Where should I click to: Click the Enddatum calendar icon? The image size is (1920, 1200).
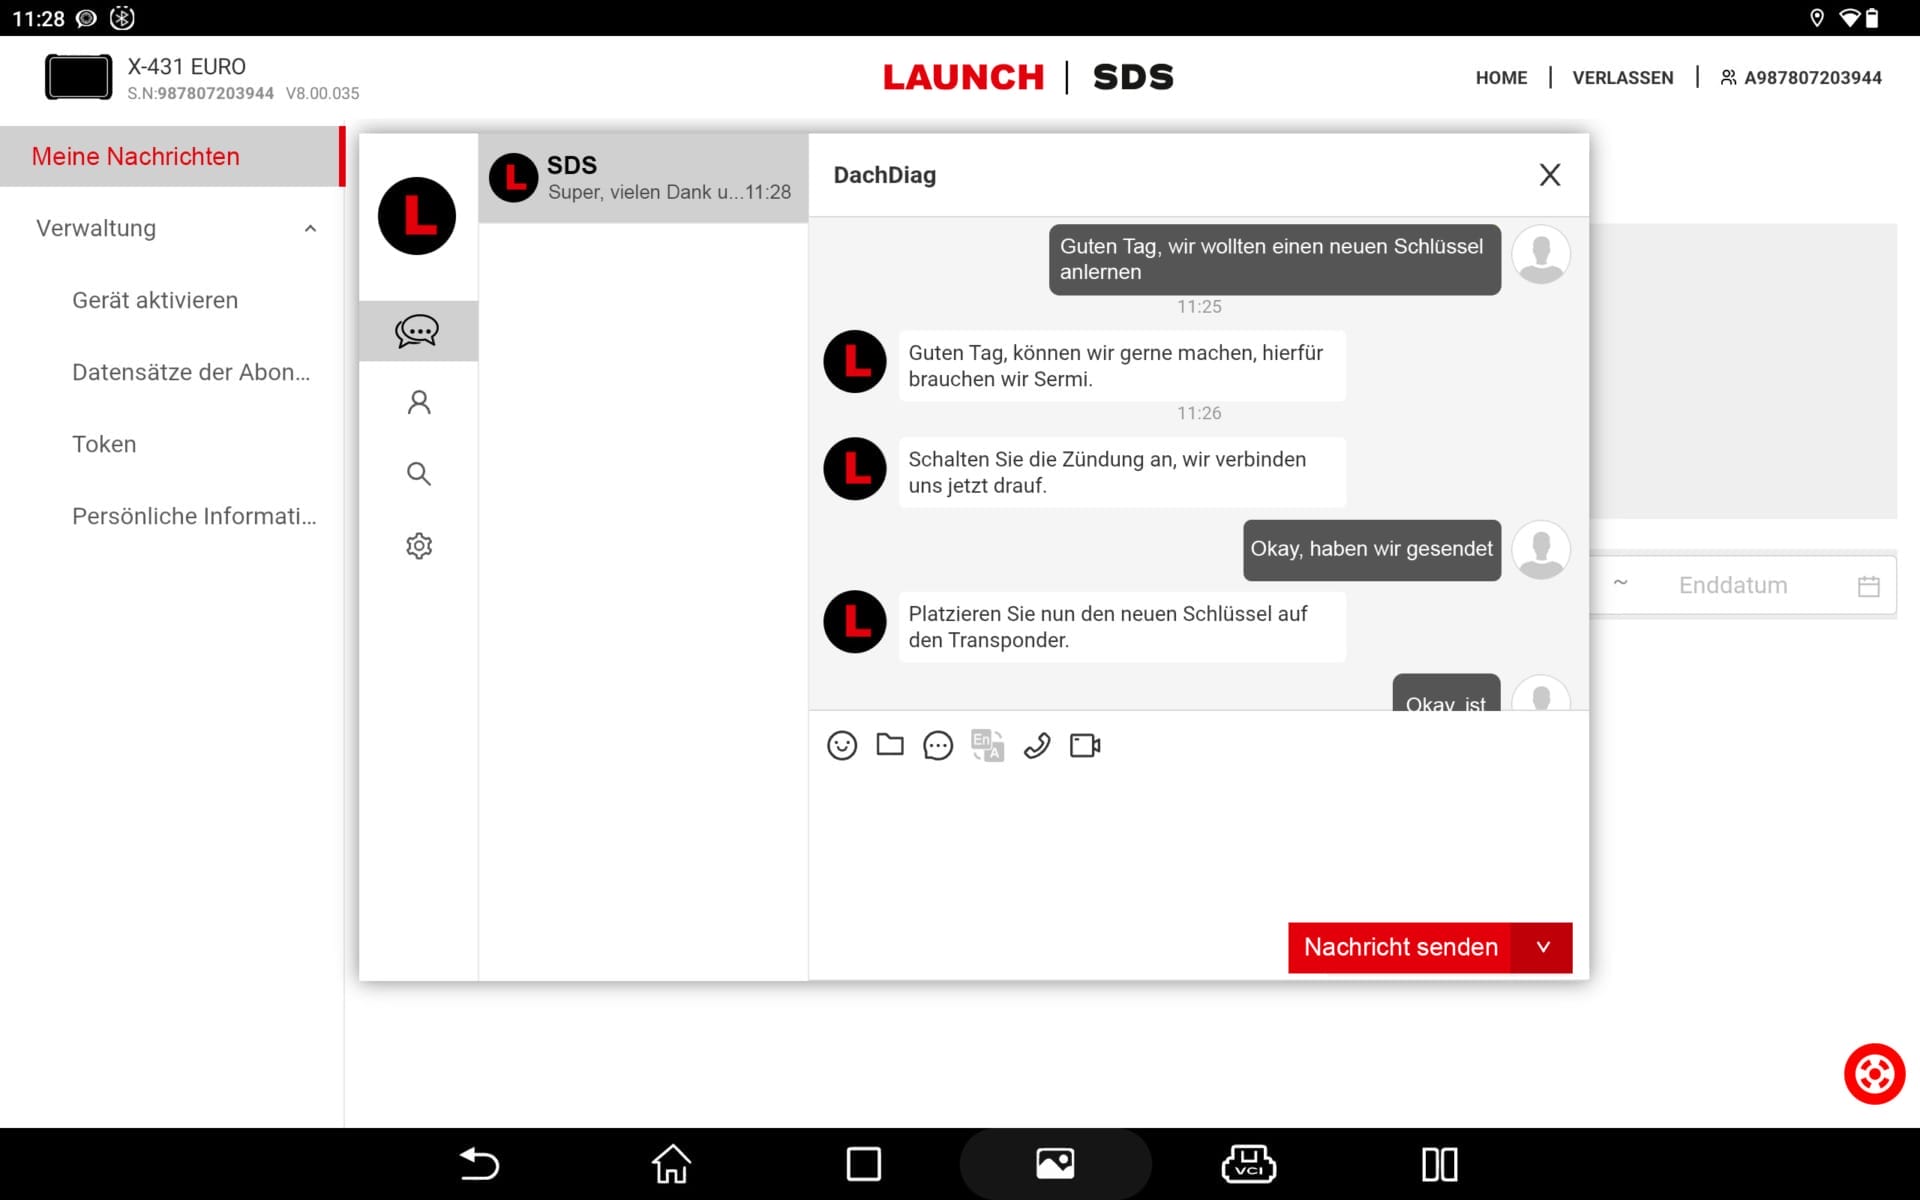1868,586
